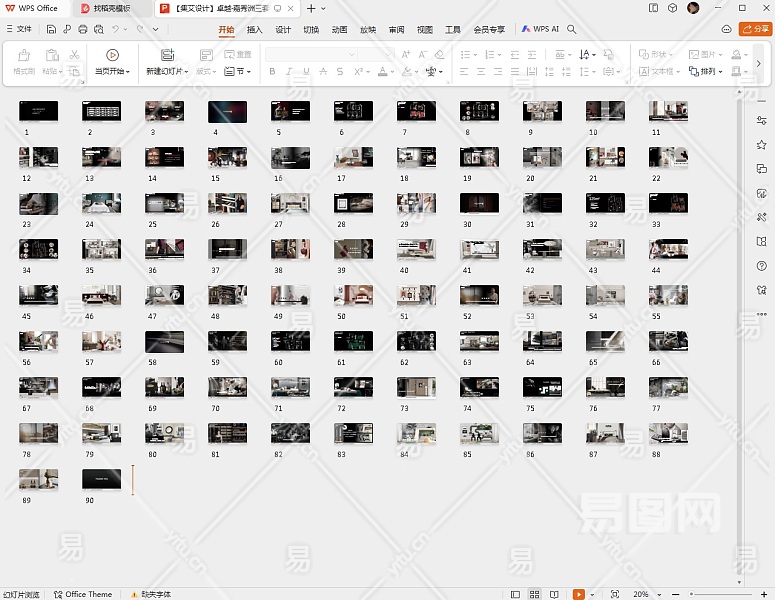Image resolution: width=775 pixels, height=600 pixels.
Task: Switch to slide sorter view in status bar
Action: [x=534, y=594]
